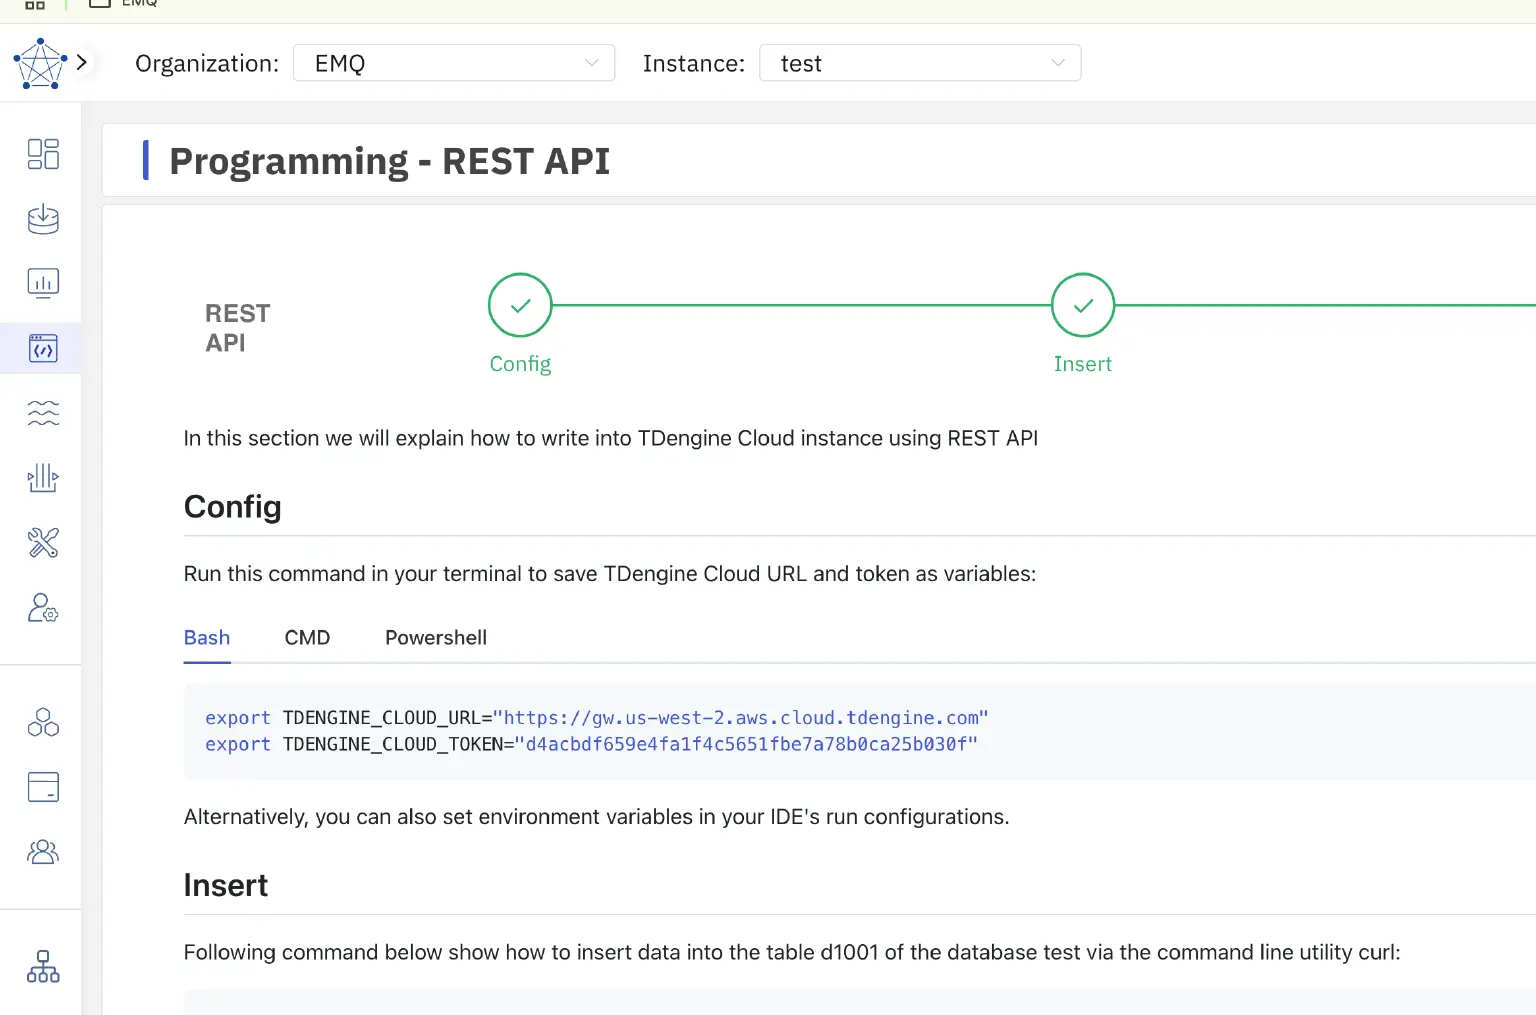
Task: Open the chart visualization sidebar icon
Action: 43,284
